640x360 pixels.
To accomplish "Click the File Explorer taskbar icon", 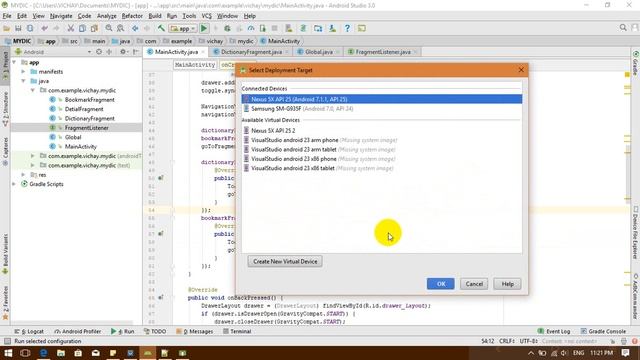I will tap(60, 353).
